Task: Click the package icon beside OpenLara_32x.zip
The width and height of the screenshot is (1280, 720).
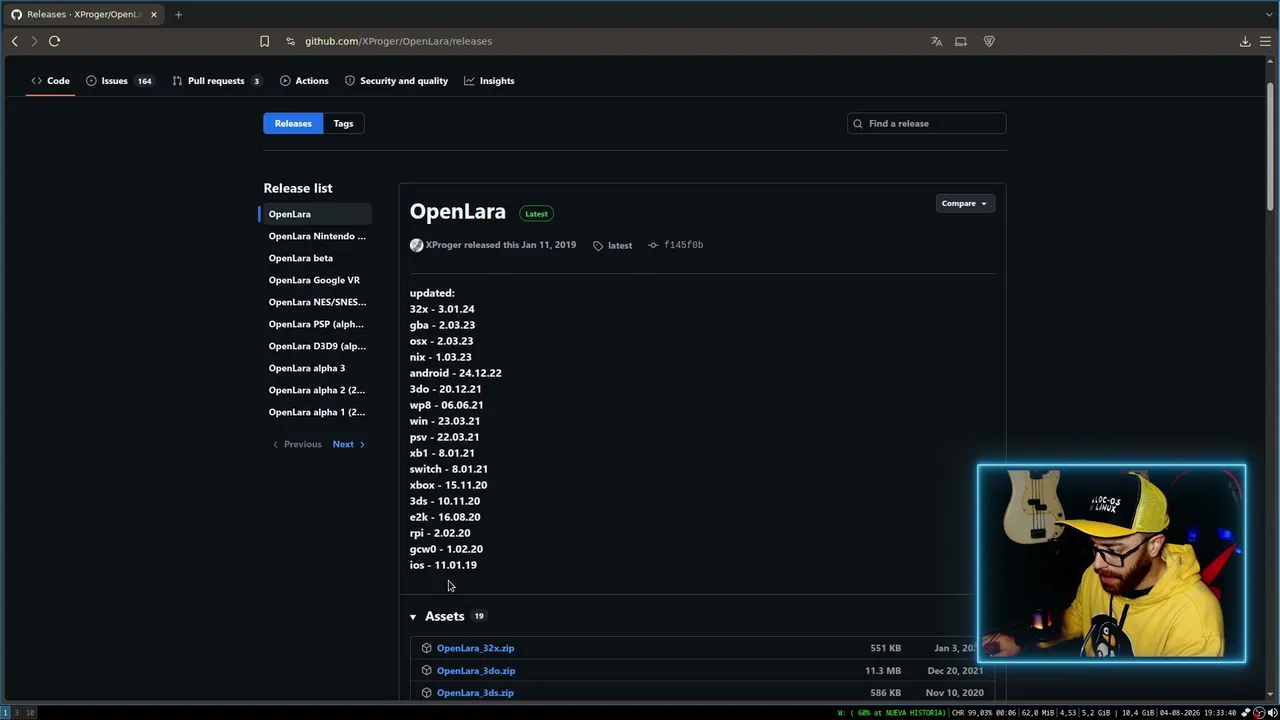Action: [x=427, y=648]
